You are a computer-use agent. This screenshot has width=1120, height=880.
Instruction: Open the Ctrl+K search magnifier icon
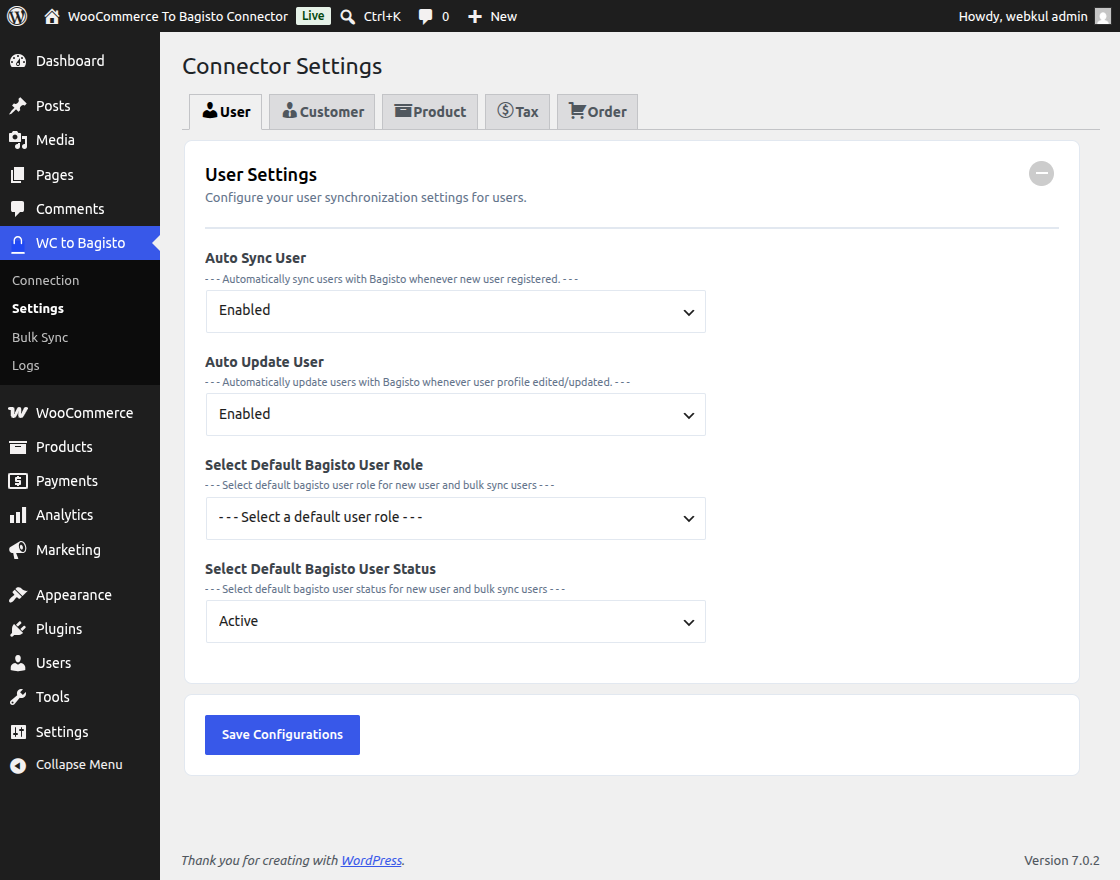(x=348, y=16)
